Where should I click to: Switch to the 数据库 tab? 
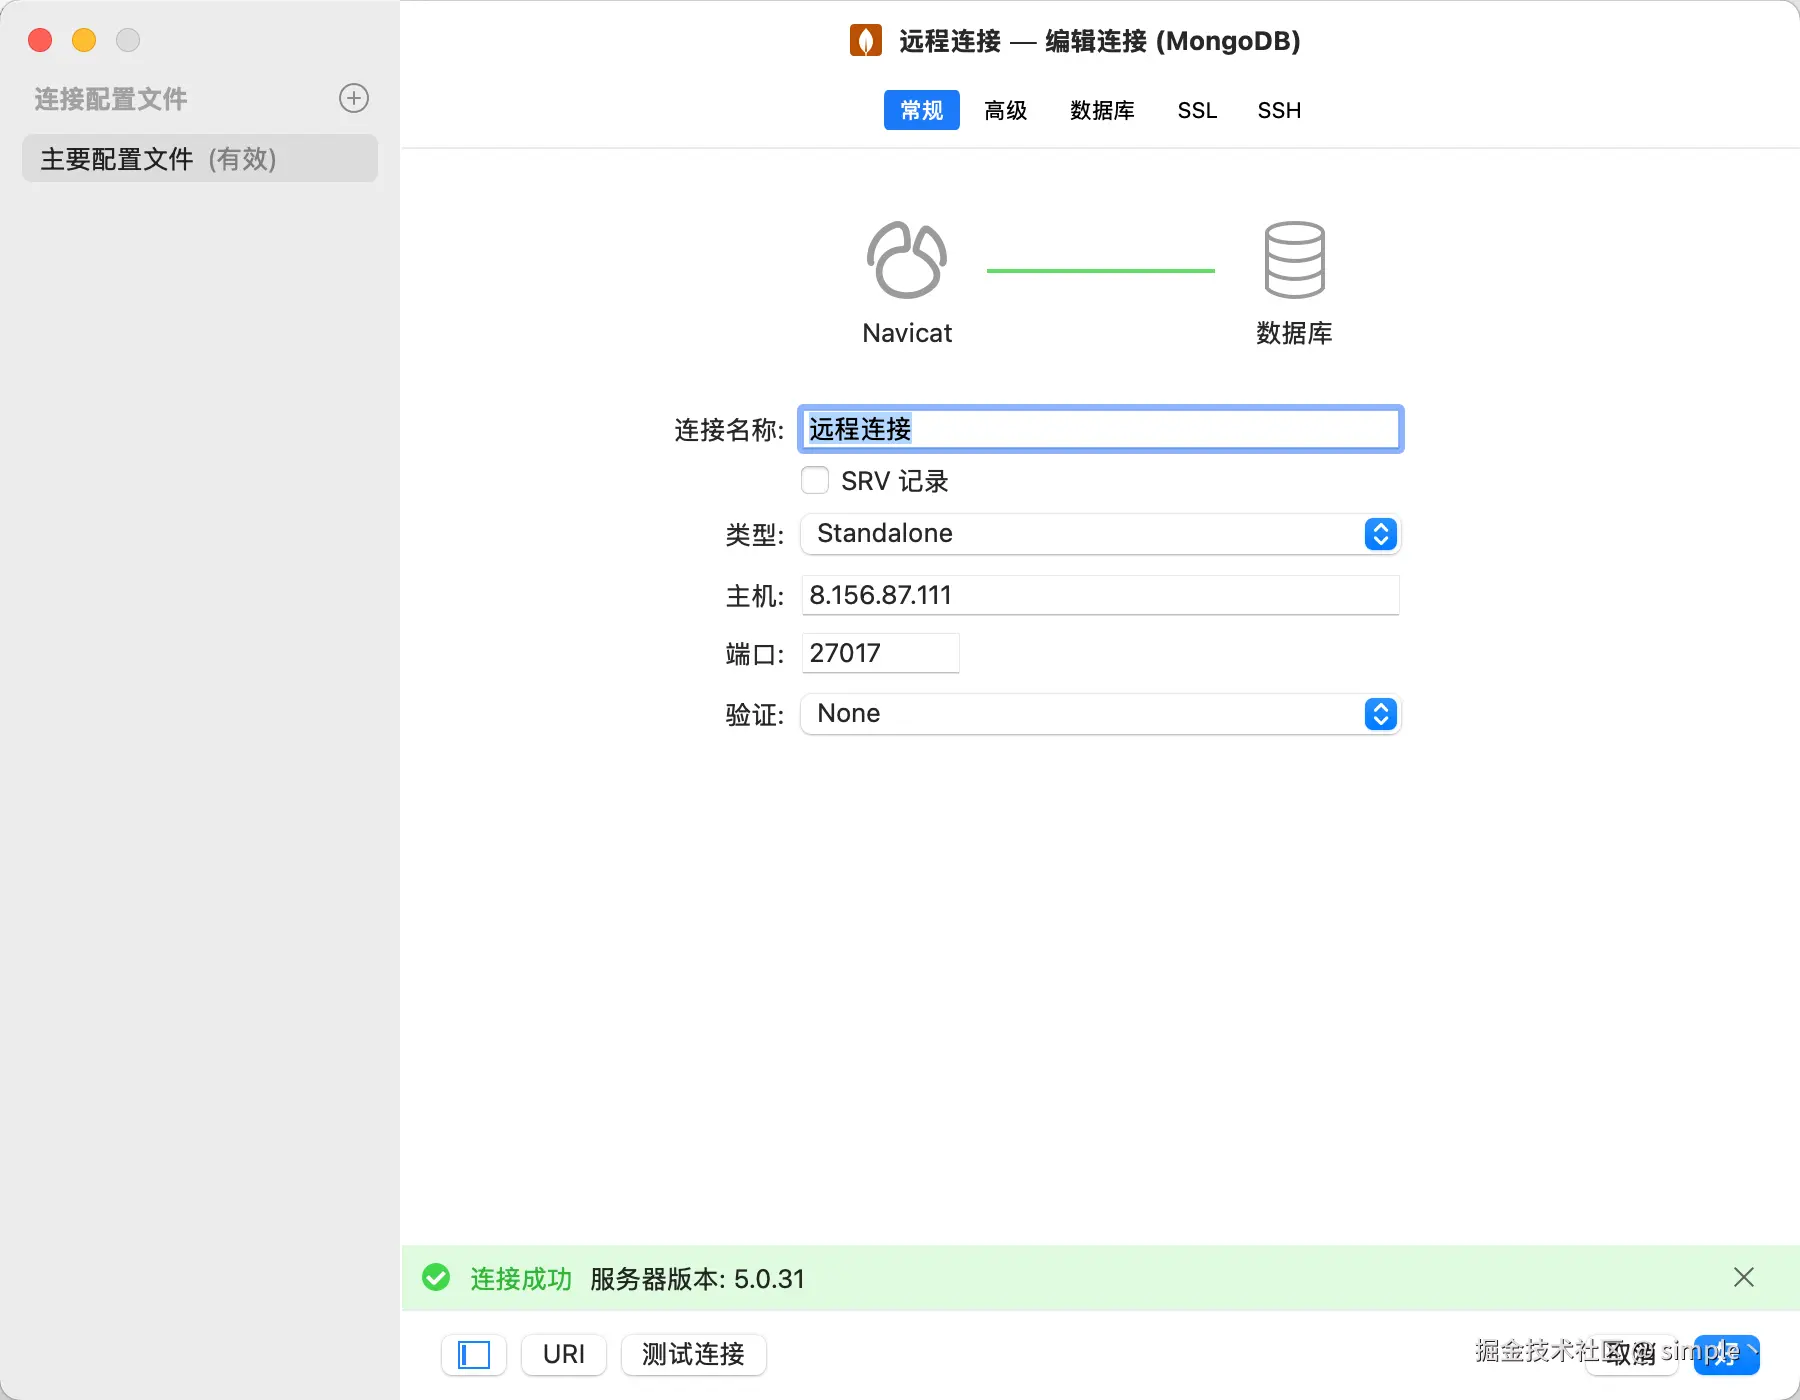click(x=1102, y=110)
